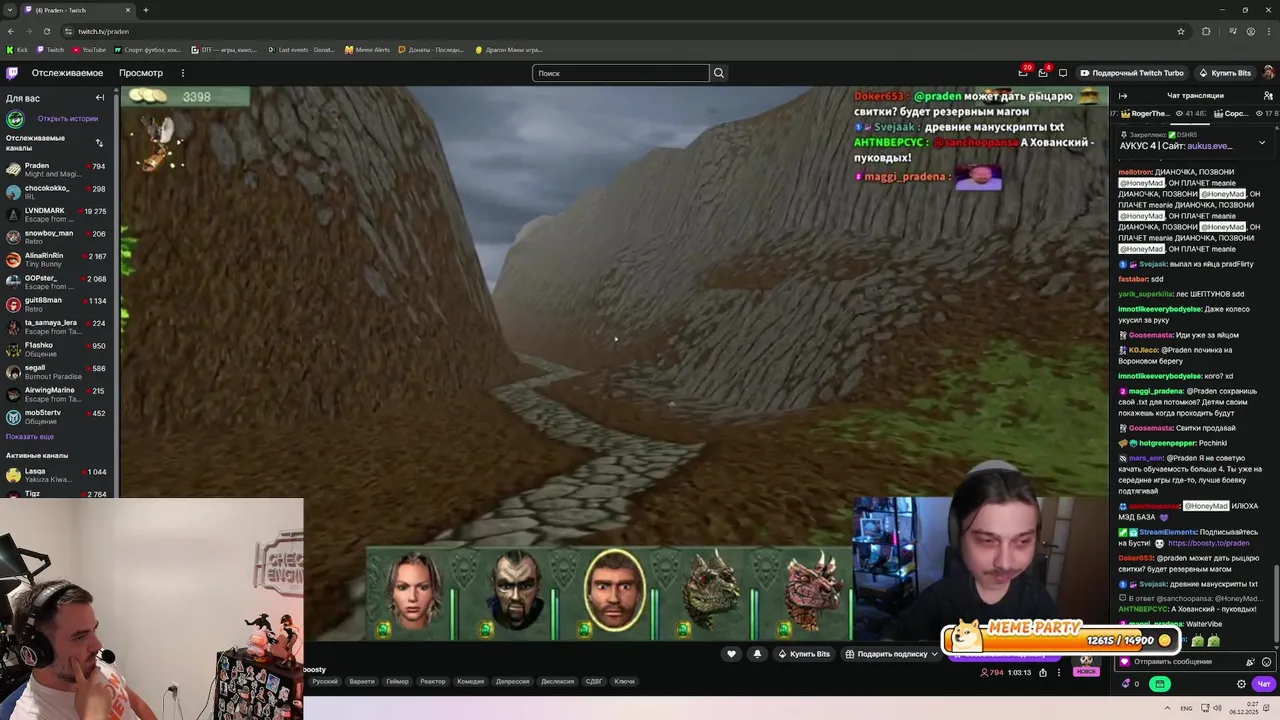
Task: Open the Отслеживаемое (Following) tab
Action: (67, 73)
